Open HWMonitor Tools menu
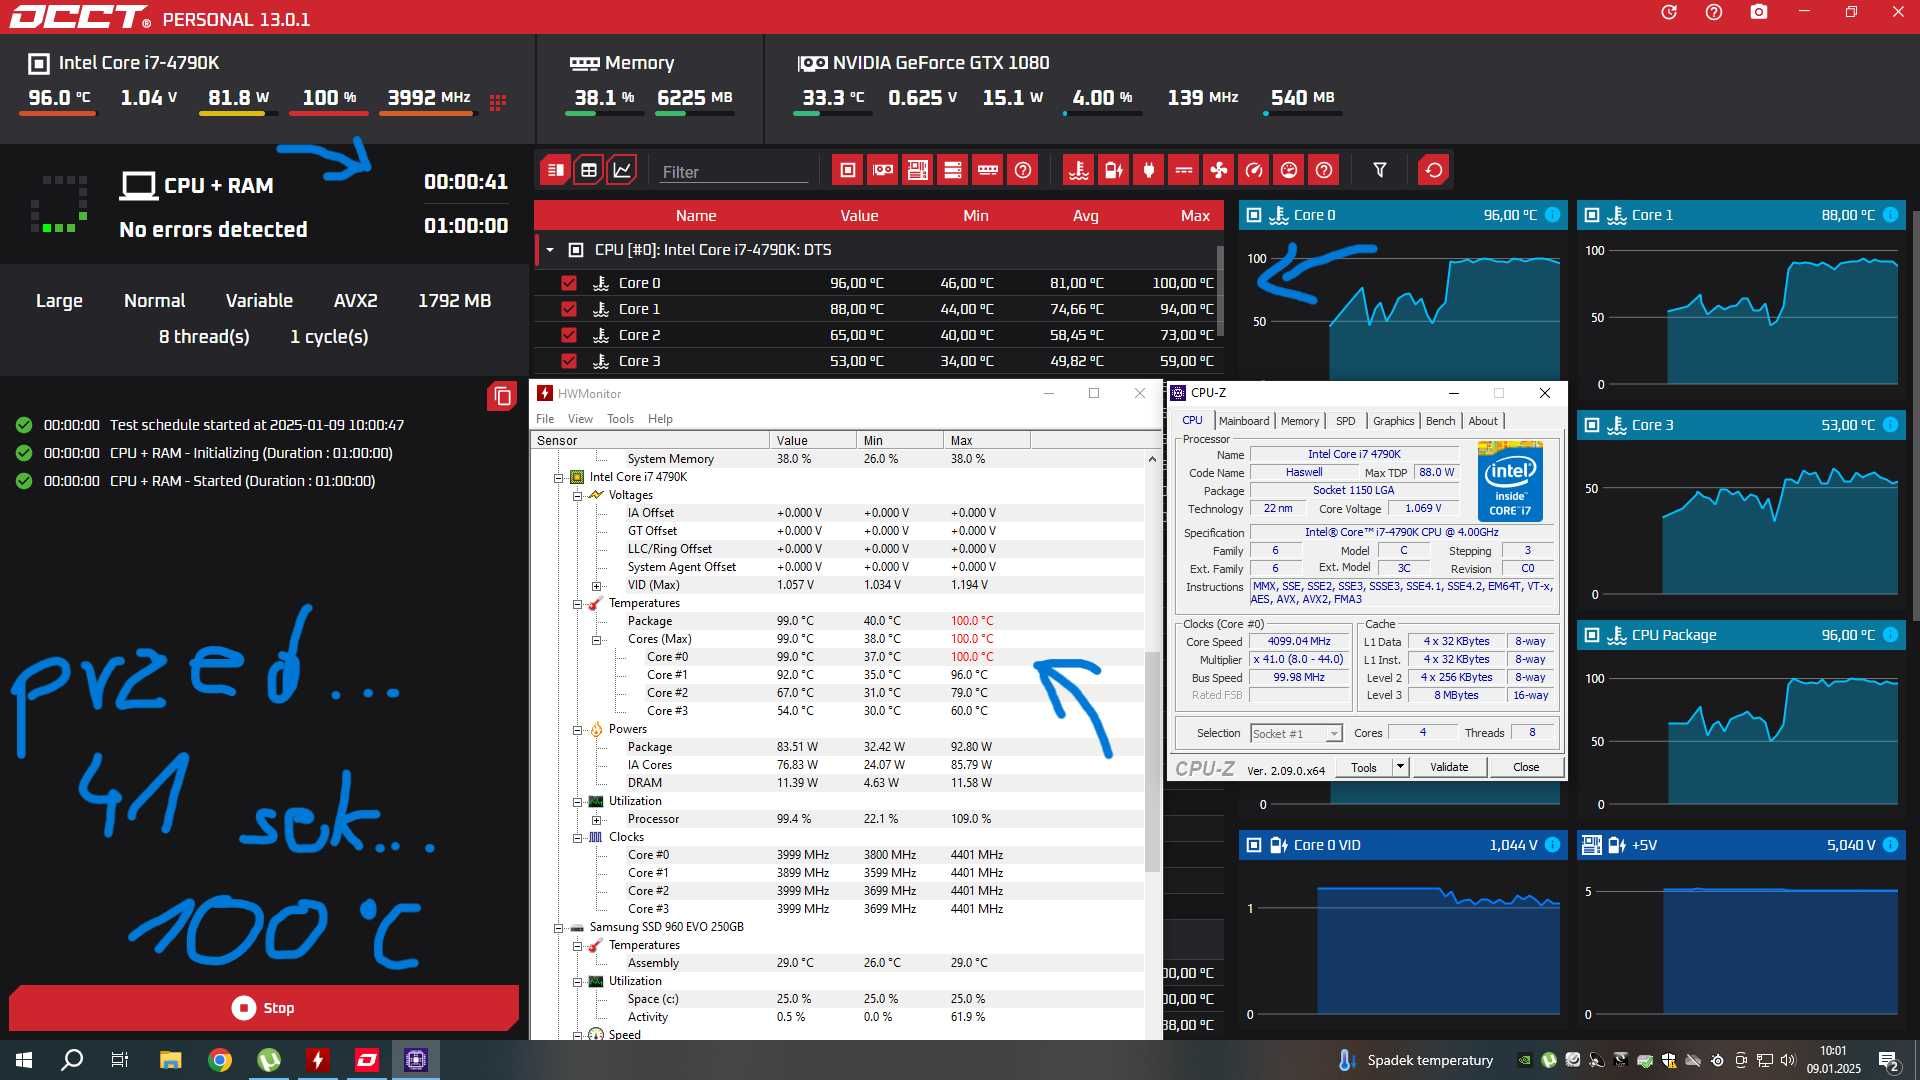This screenshot has width=1920, height=1080. tap(620, 419)
